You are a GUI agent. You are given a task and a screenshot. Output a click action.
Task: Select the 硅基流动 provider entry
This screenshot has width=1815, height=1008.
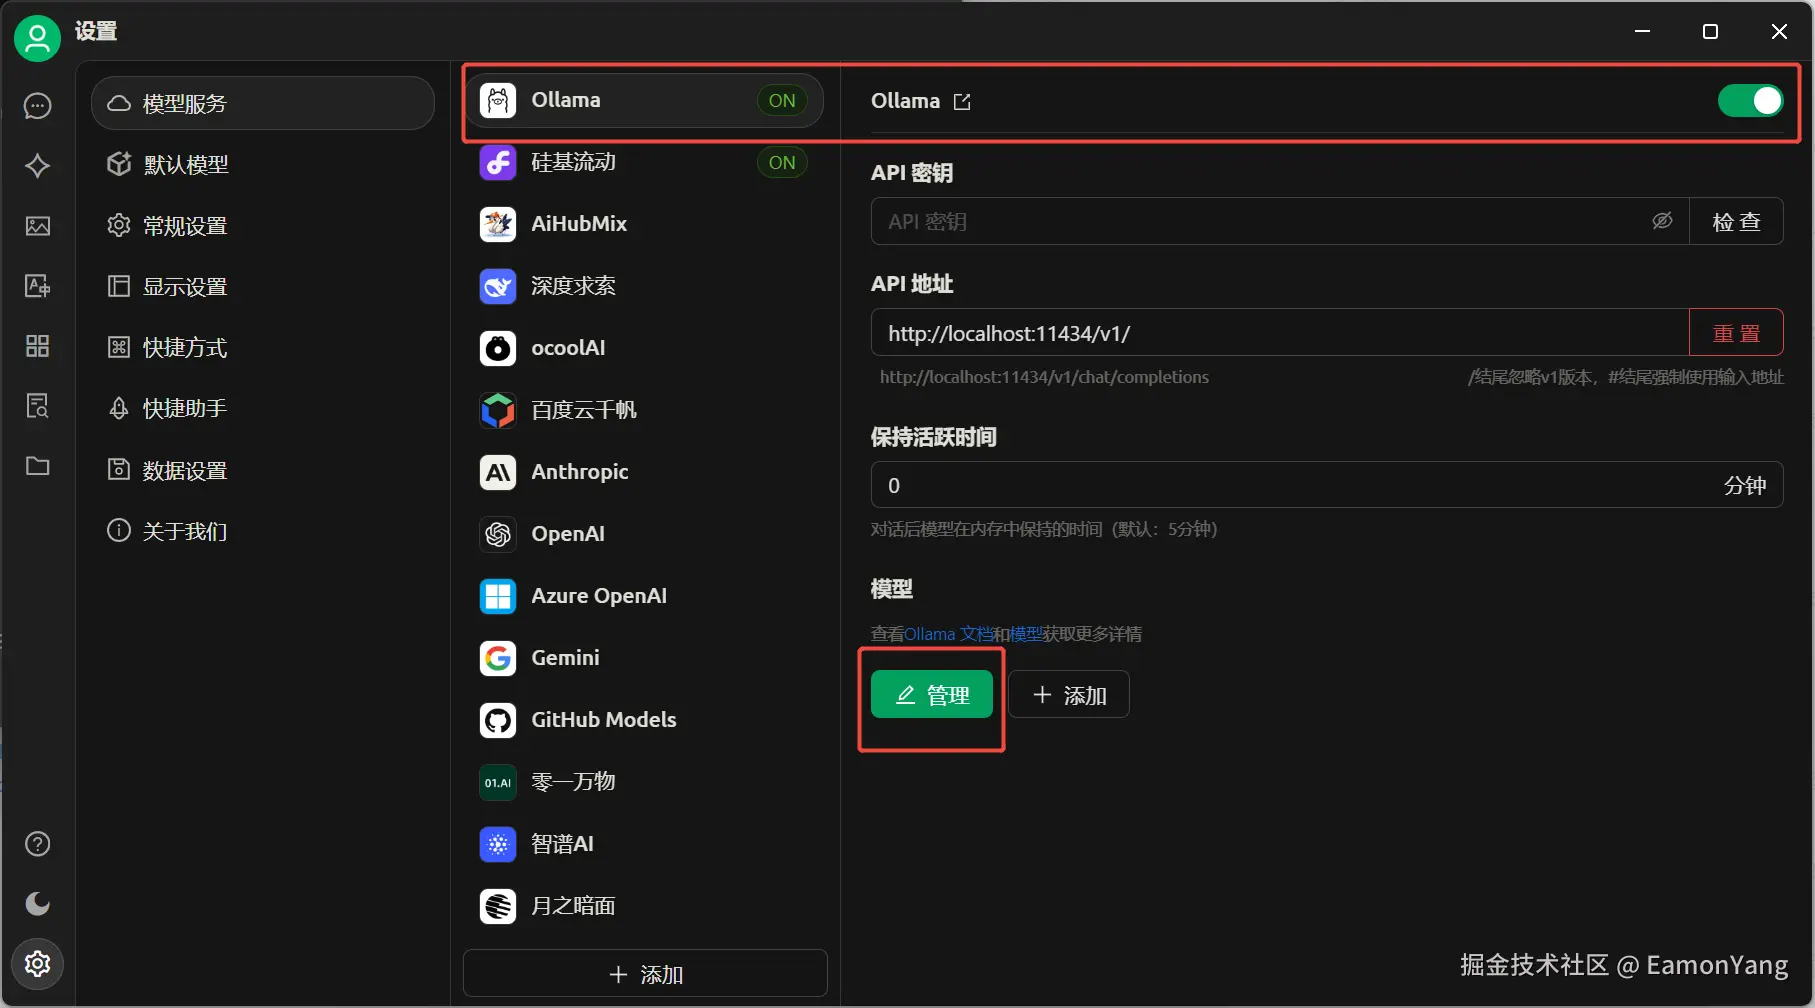tap(645, 162)
